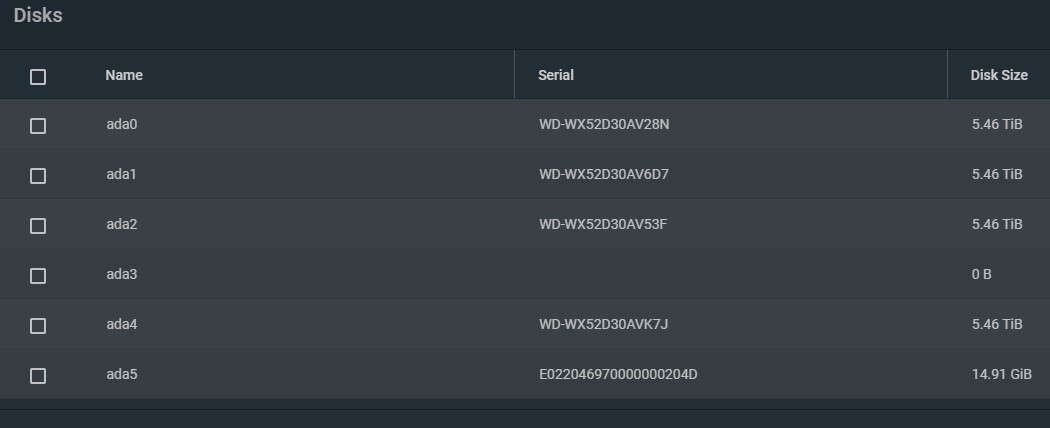Click serial WD-WX52D30AV6D7 entry
This screenshot has width=1050, height=428.
click(604, 174)
